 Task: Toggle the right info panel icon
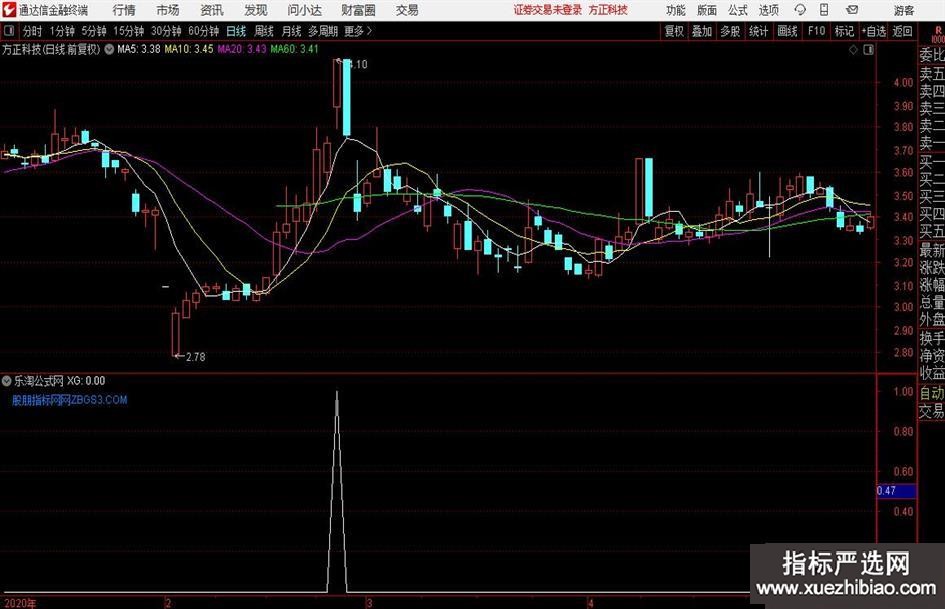tap(868, 50)
